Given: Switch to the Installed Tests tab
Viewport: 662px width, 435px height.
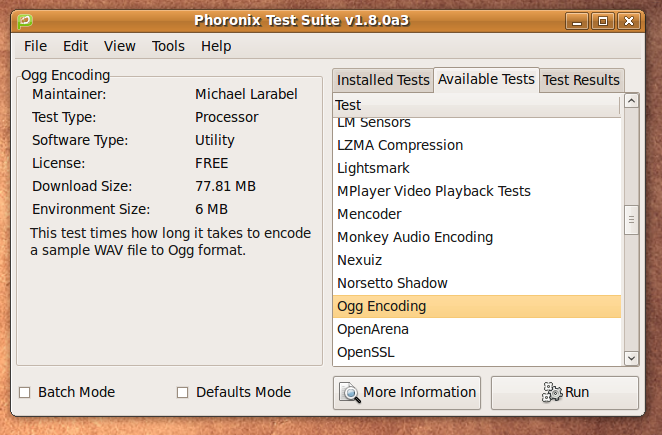Looking at the screenshot, I should pos(383,80).
